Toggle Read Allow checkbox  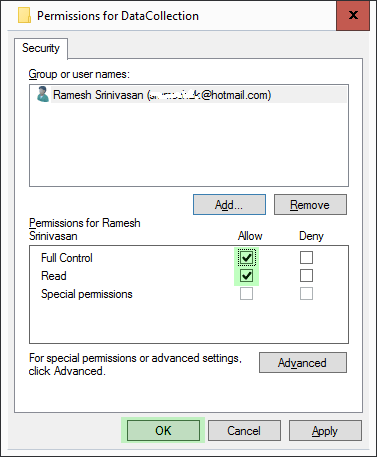(246, 276)
